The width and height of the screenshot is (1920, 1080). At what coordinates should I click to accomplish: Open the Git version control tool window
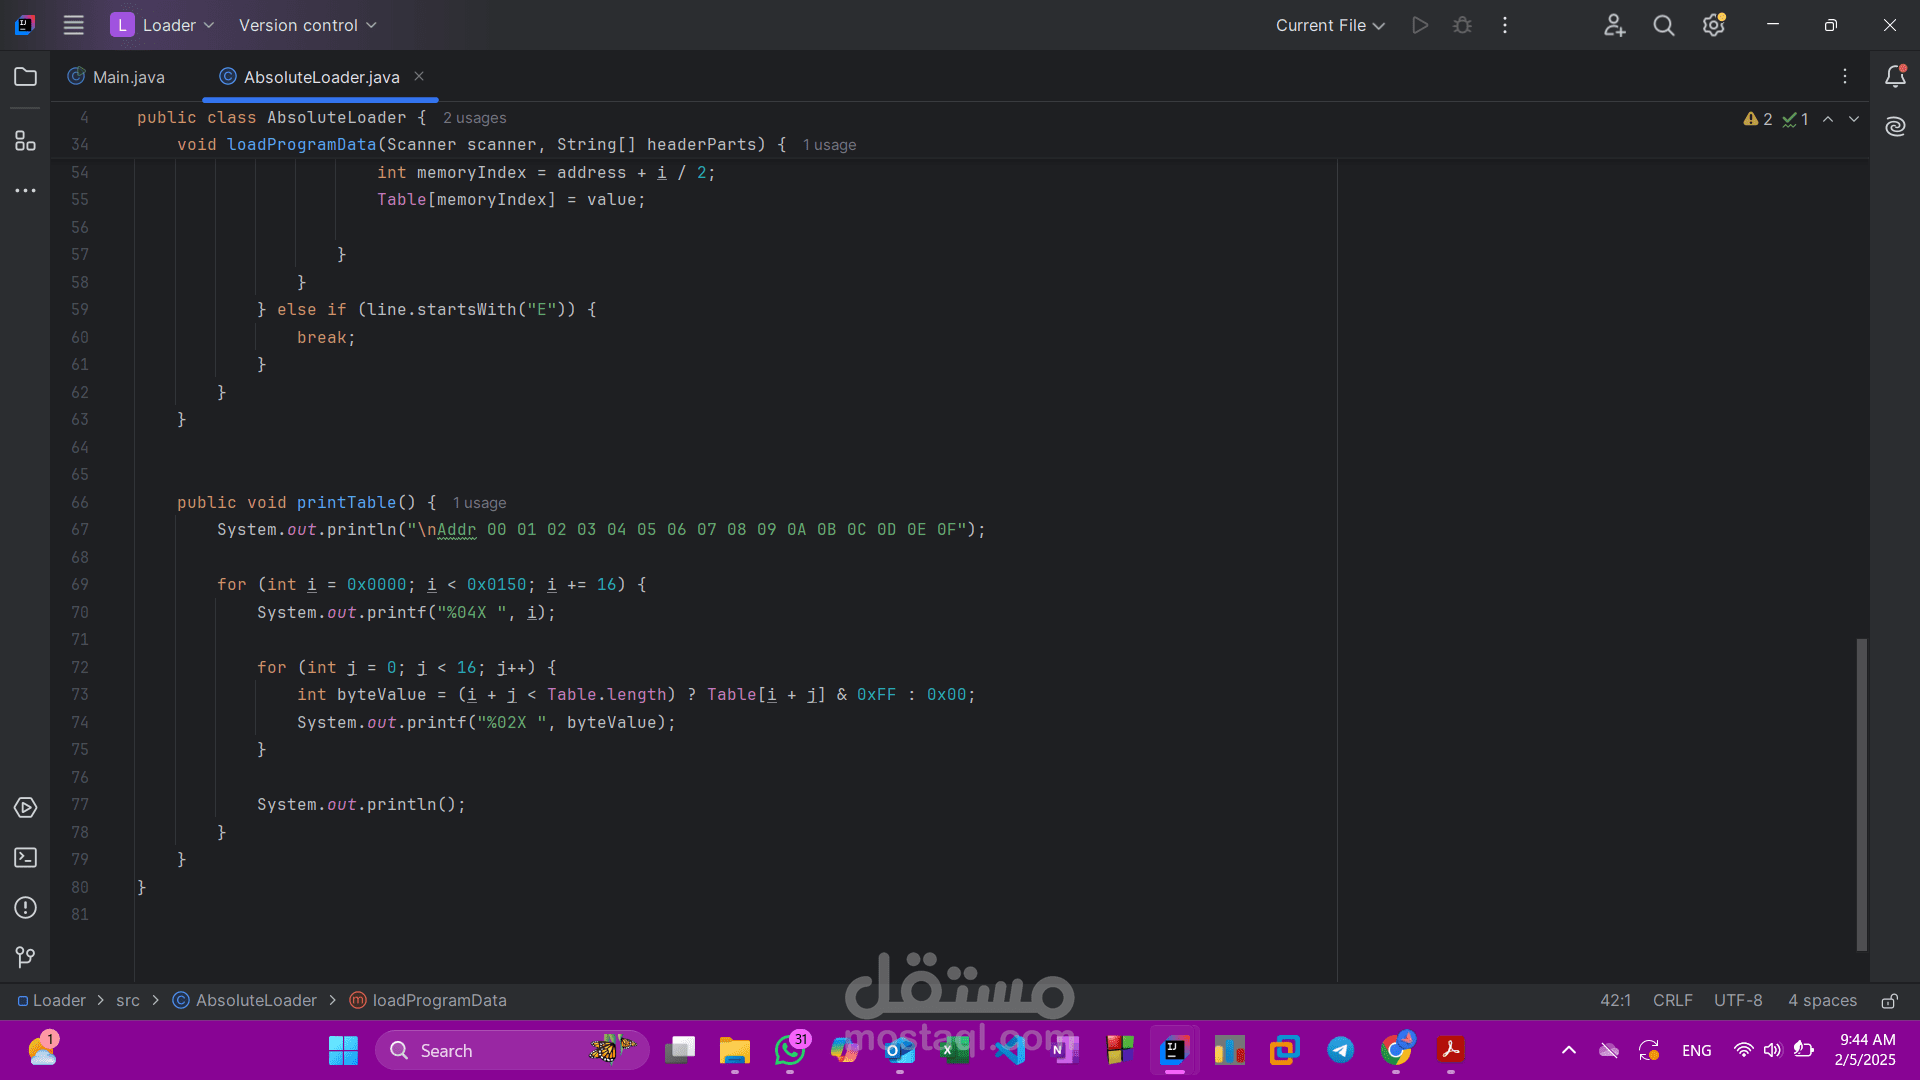click(x=26, y=957)
